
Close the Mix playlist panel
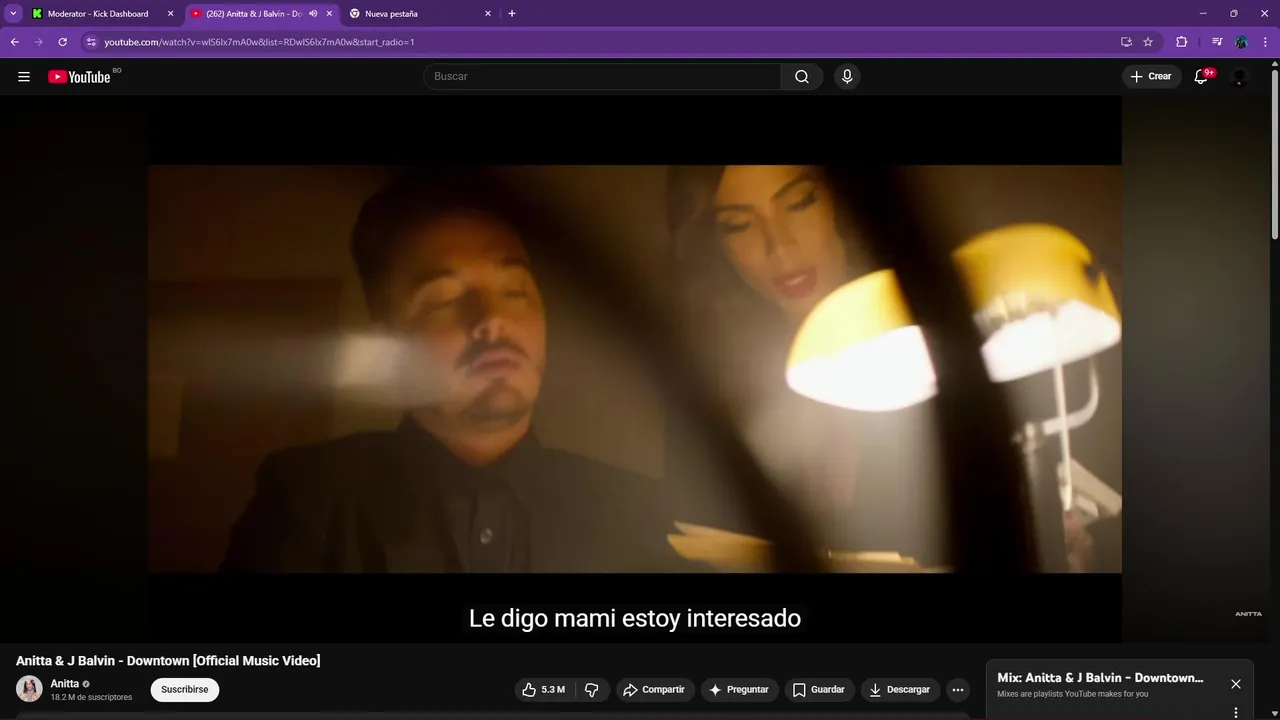click(x=1236, y=684)
